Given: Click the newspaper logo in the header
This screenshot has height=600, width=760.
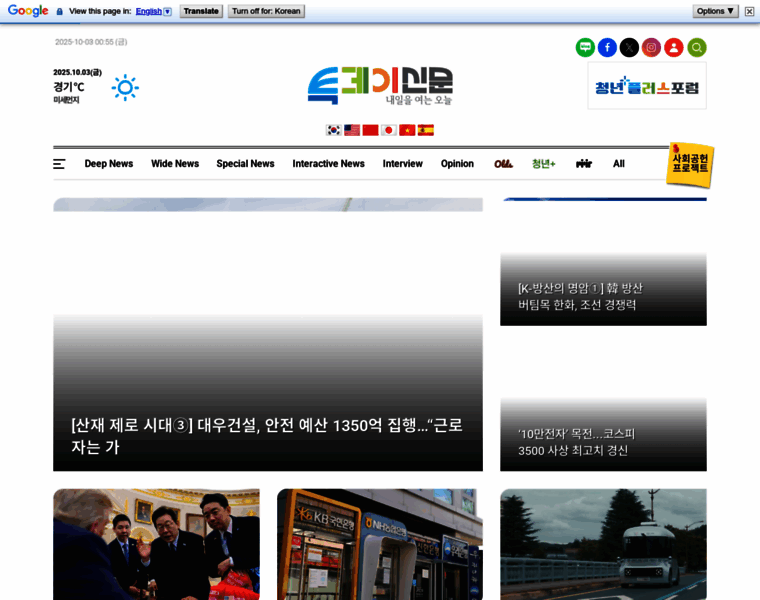Looking at the screenshot, I should point(380,86).
